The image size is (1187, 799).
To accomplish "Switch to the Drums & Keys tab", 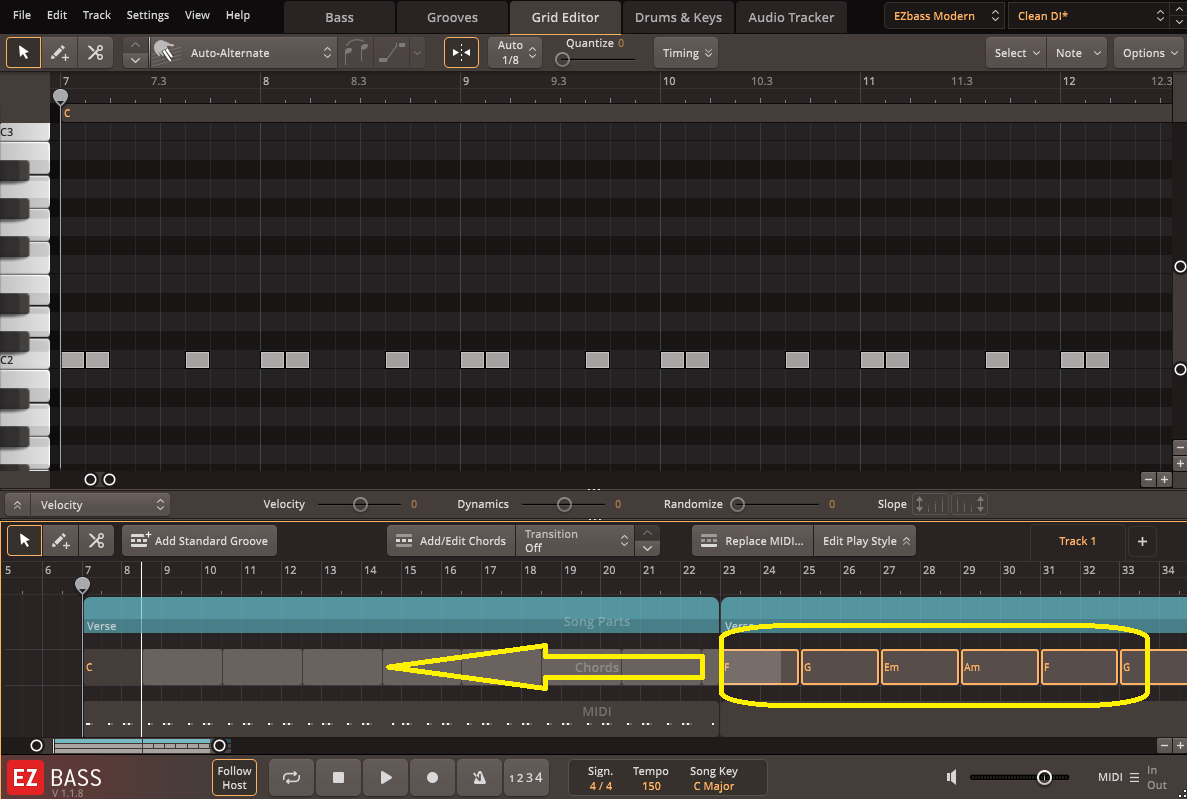I will tap(678, 17).
